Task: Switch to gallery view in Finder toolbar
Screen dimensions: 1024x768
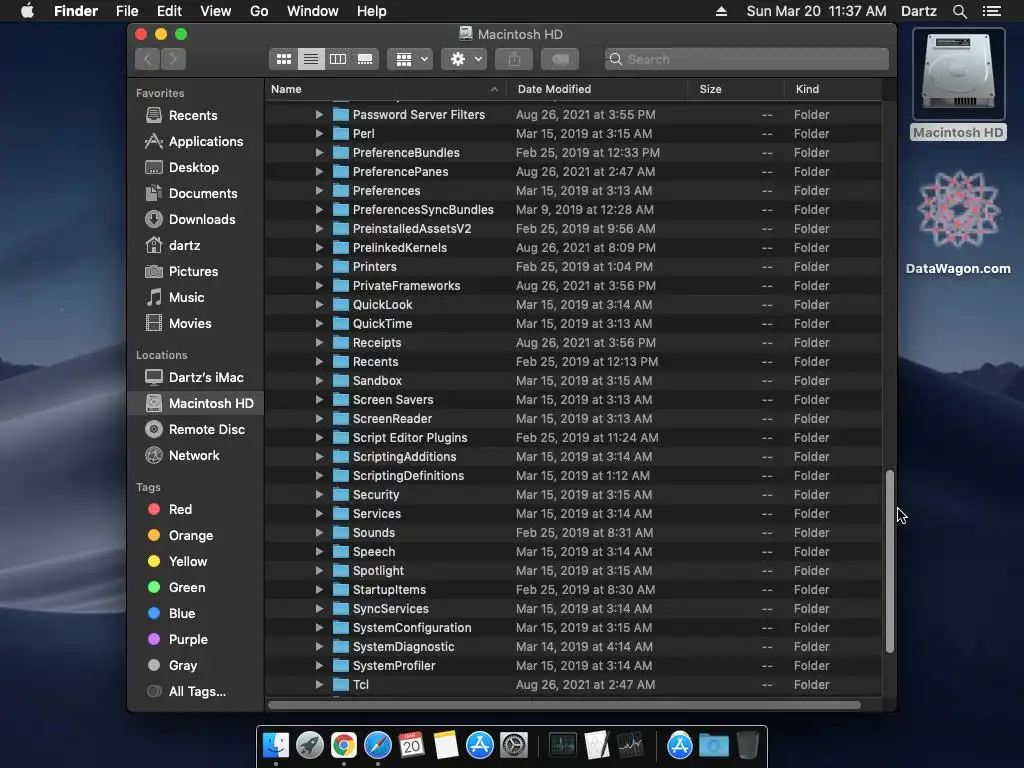Action: 365,59
